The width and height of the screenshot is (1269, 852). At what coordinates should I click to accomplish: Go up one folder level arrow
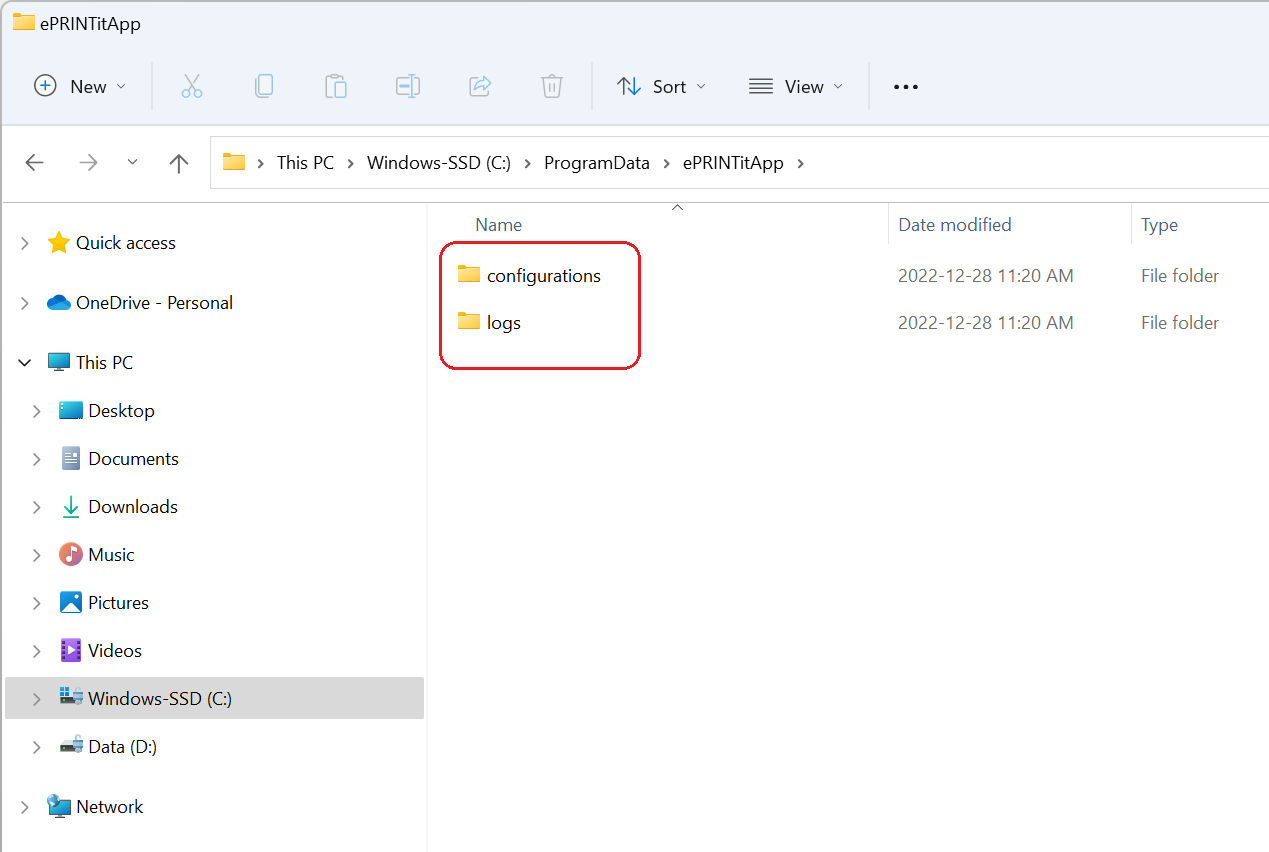(179, 163)
